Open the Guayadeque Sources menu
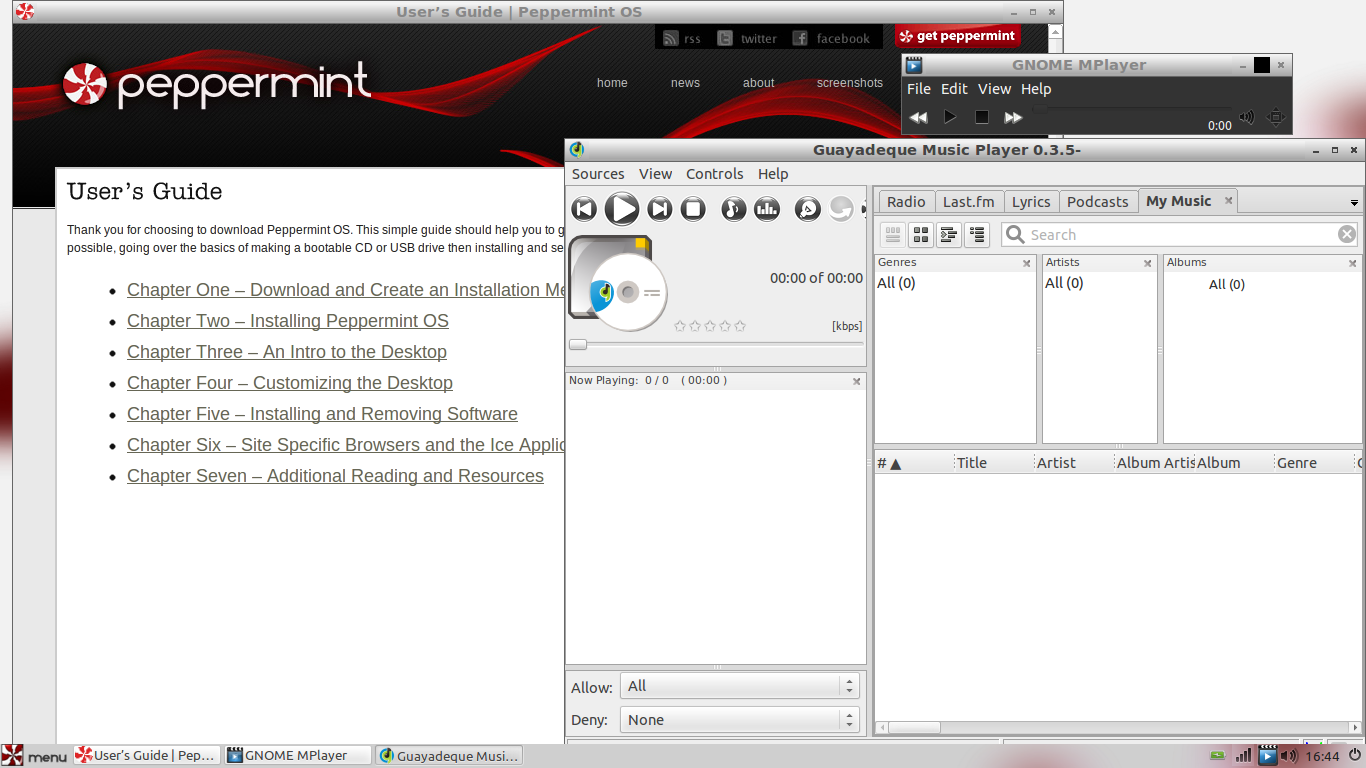1366x768 pixels. click(598, 174)
